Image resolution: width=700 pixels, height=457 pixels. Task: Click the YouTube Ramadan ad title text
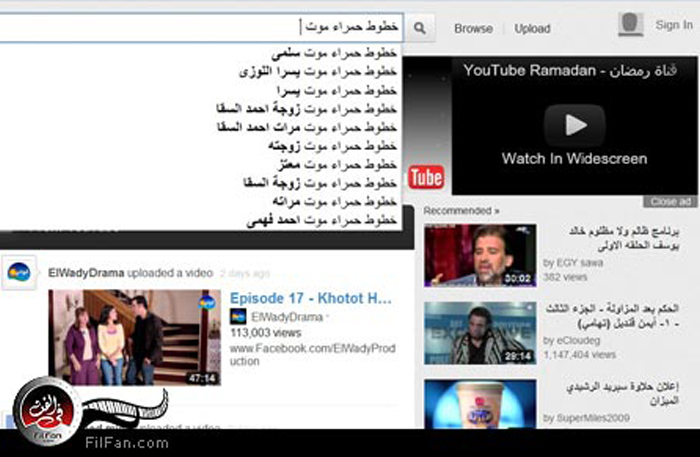[570, 70]
